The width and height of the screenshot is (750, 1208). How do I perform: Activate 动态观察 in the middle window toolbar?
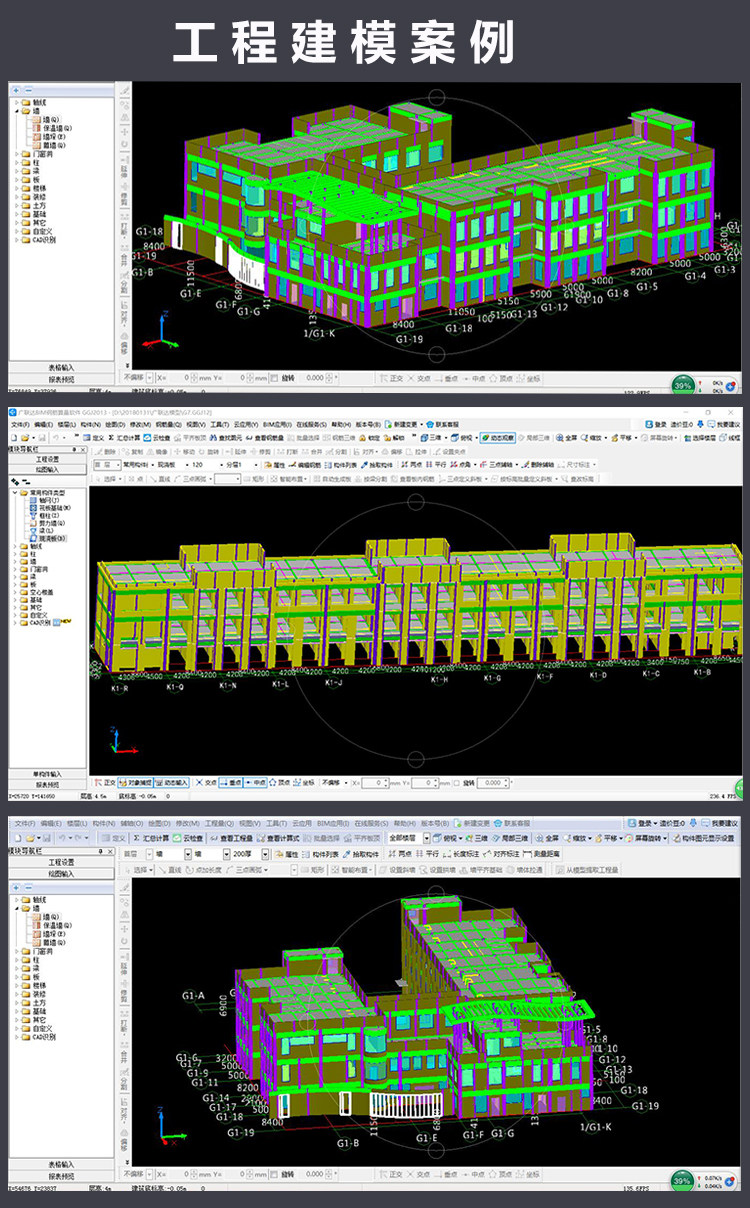(496, 437)
